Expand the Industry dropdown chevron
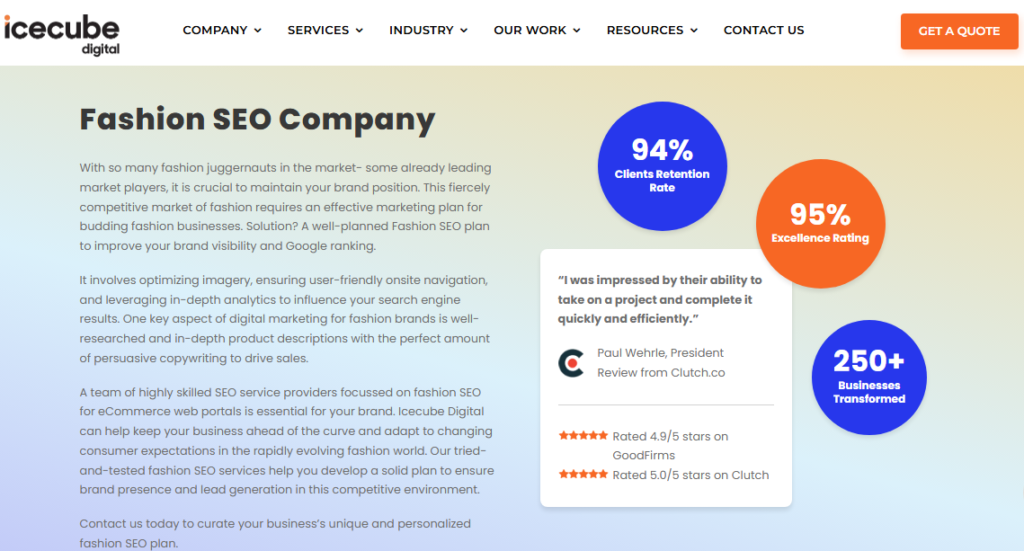This screenshot has height=551, width=1024. 464,31
